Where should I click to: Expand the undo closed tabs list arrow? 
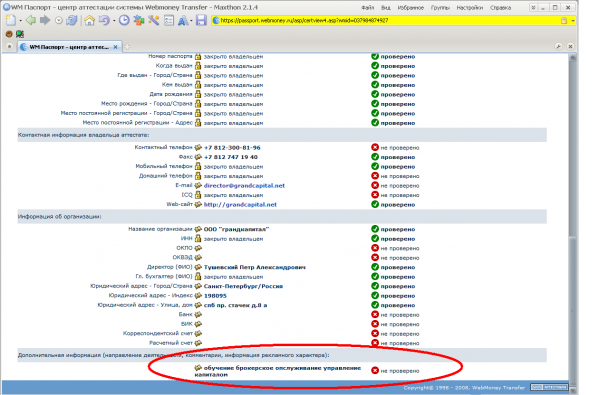[114, 21]
